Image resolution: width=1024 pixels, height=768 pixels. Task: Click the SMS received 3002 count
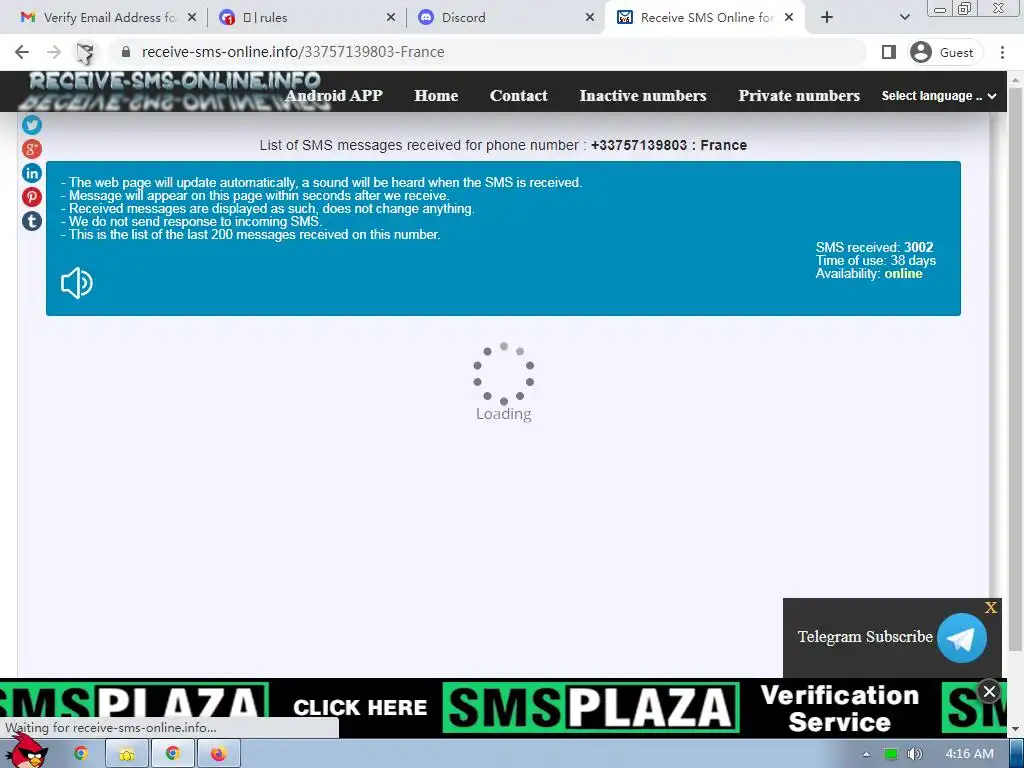point(874,247)
